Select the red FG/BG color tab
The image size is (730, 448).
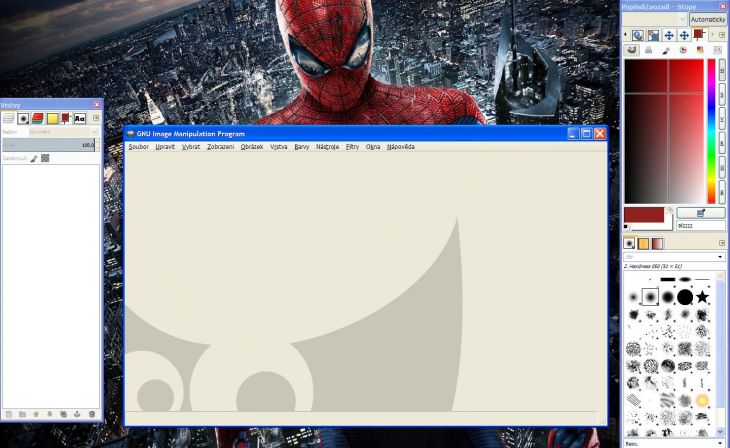tap(698, 34)
